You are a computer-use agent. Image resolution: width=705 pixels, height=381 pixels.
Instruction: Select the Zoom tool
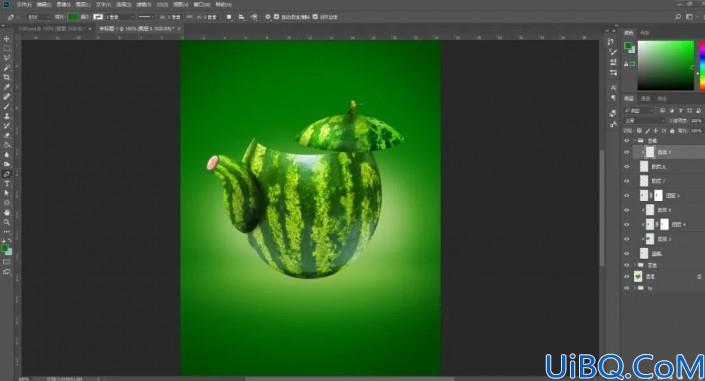click(6, 222)
